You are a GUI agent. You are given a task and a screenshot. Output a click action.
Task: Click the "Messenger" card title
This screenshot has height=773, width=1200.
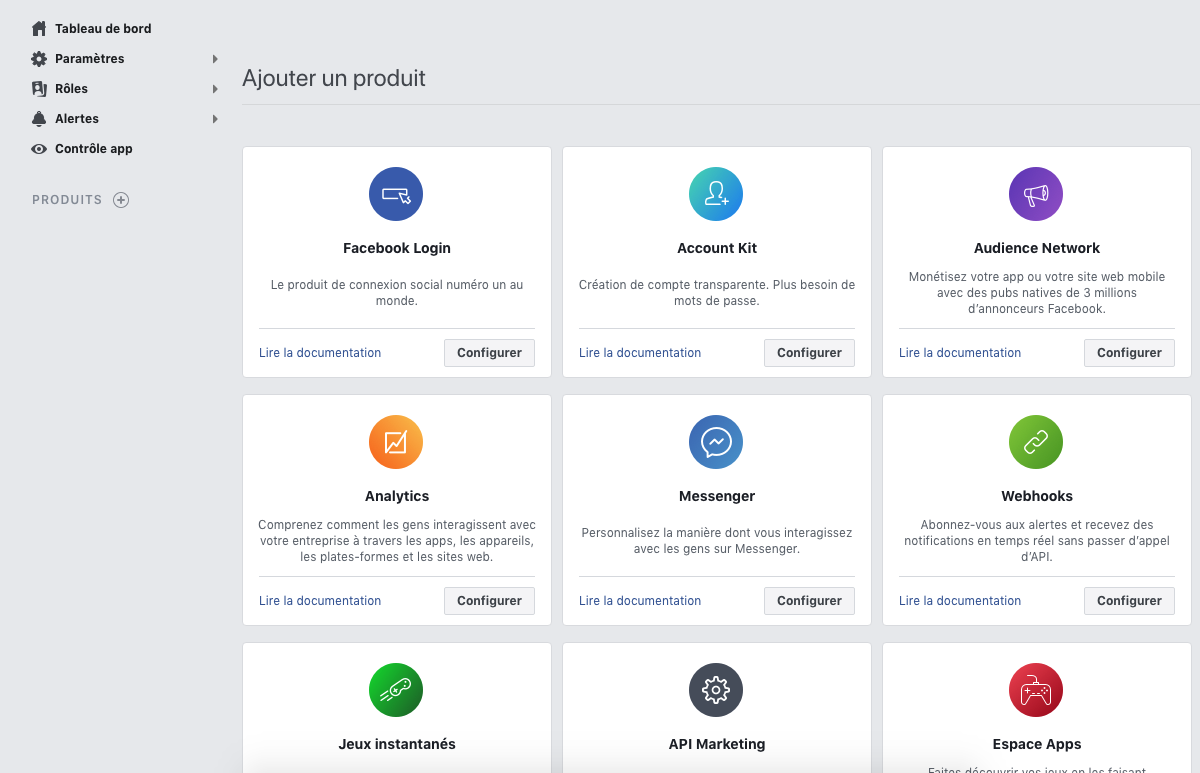click(x=717, y=496)
